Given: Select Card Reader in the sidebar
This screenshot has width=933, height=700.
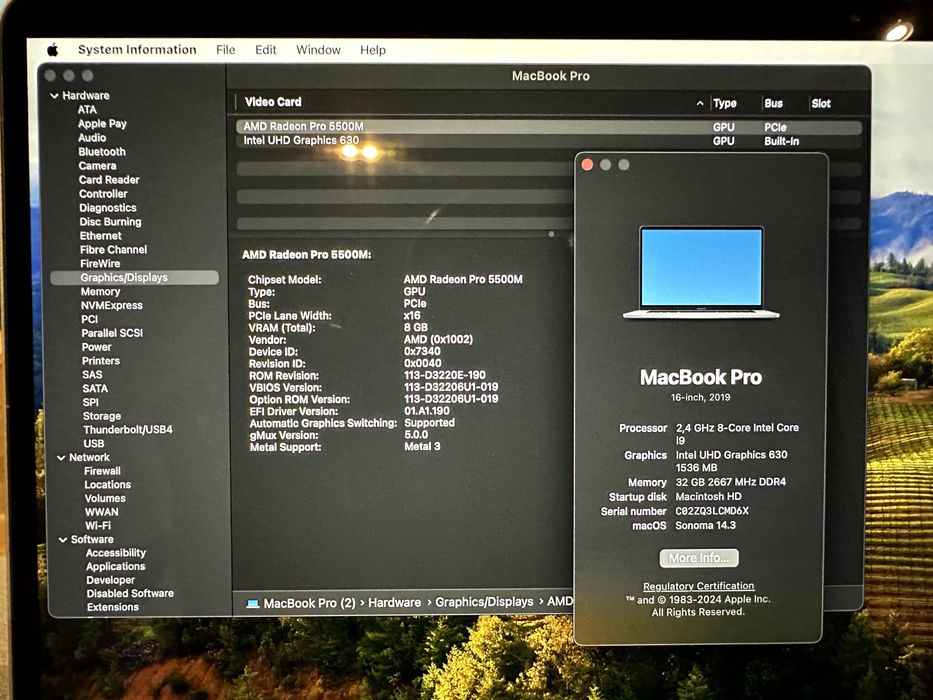Looking at the screenshot, I should [109, 180].
